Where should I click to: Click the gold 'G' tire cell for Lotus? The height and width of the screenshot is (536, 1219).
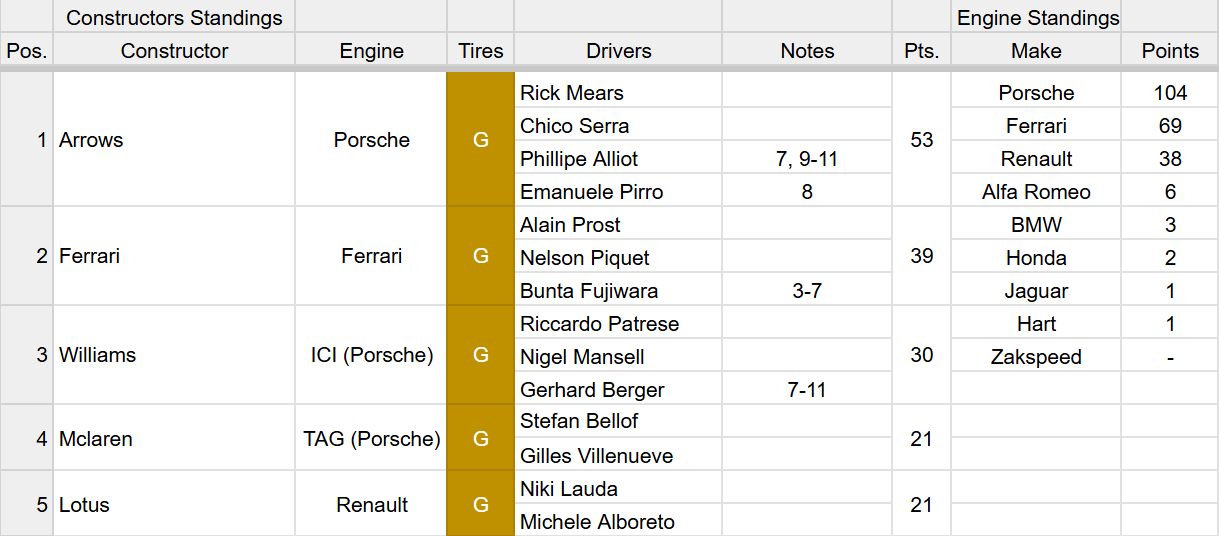tap(480, 504)
